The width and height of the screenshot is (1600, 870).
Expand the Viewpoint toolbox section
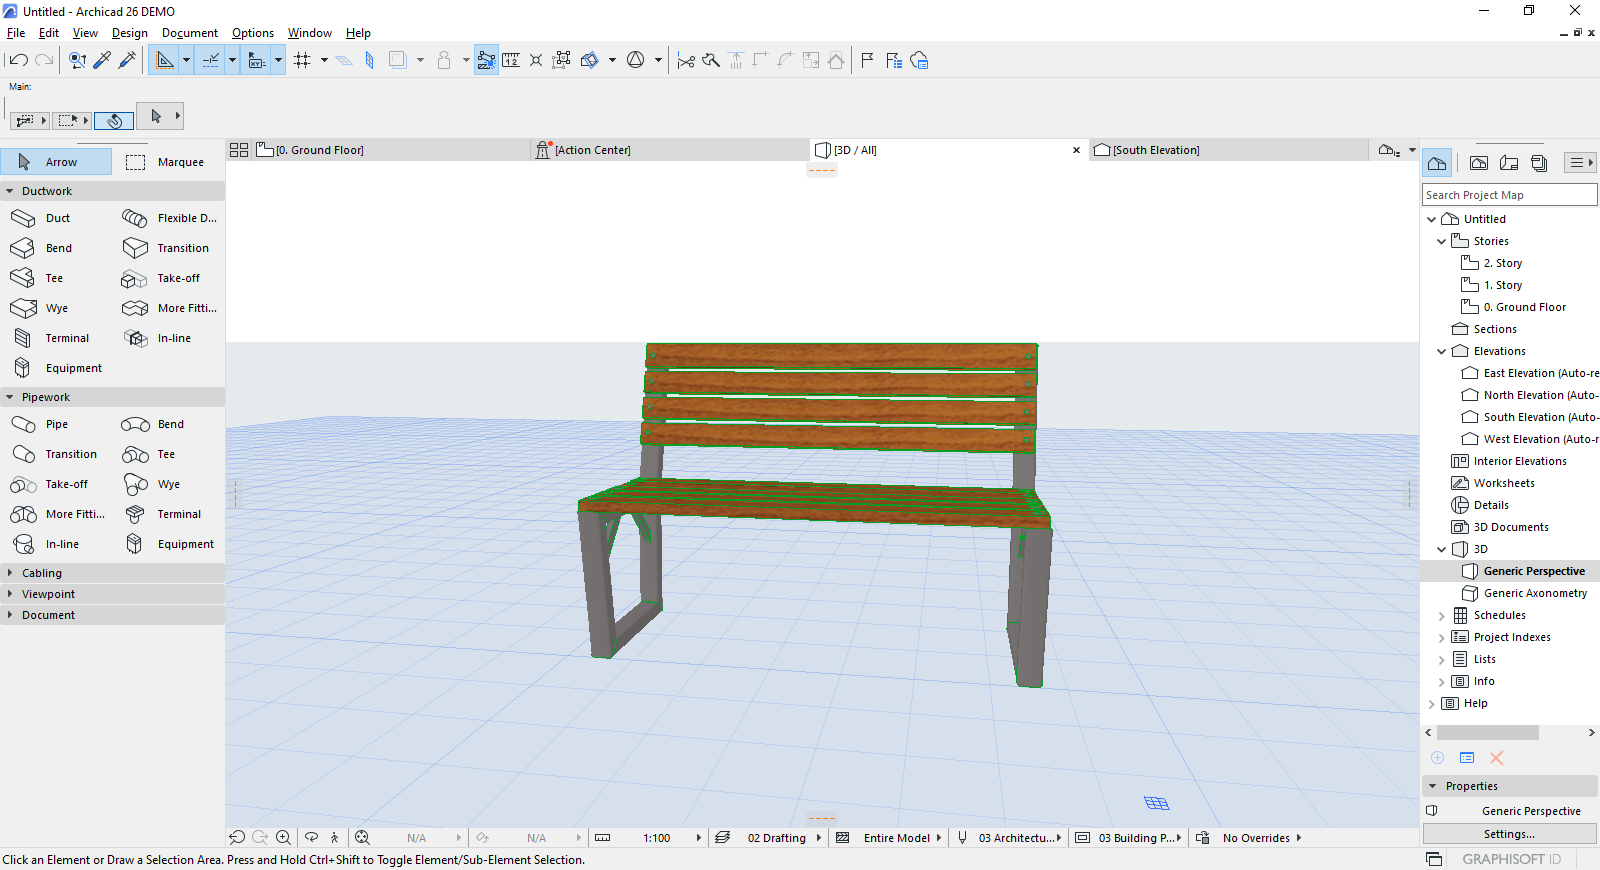point(10,594)
